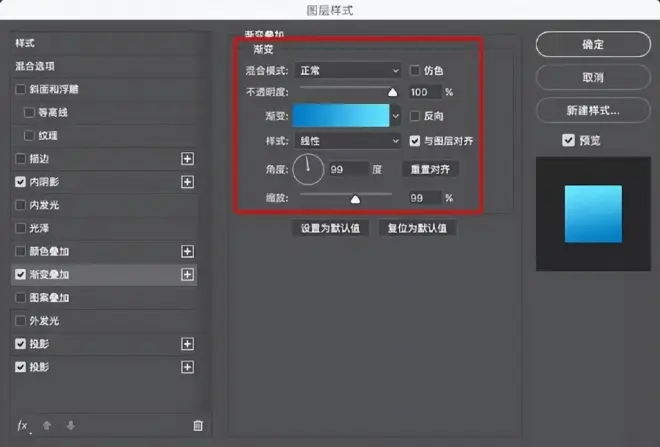Delete effect with trash can icon
Viewport: 660px width, 447px height.
198,426
